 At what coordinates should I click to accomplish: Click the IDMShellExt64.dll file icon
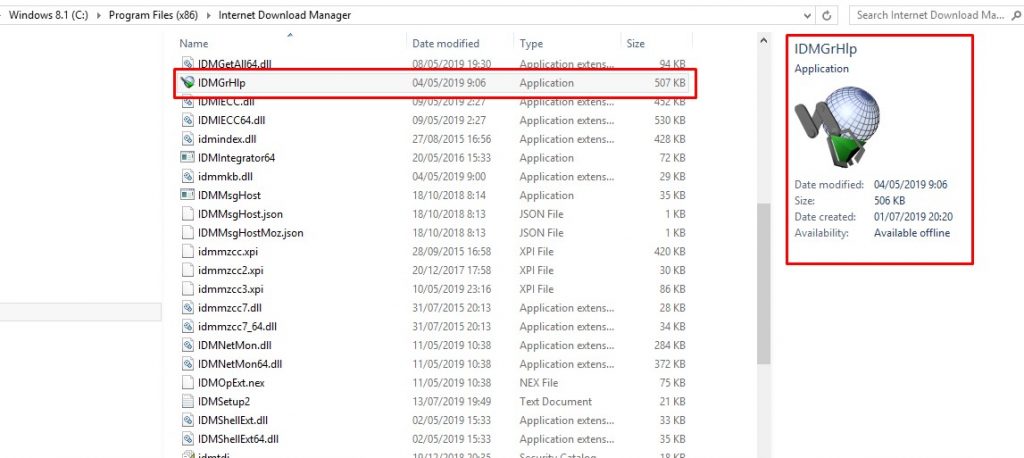[188, 439]
